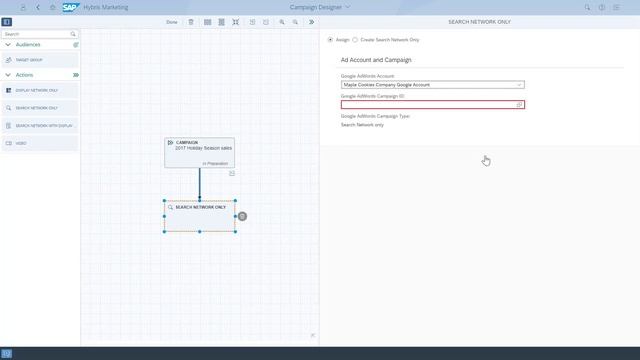Viewport: 640px width, 360px height.
Task: Open the user profile icon in header
Action: click(x=23, y=7)
